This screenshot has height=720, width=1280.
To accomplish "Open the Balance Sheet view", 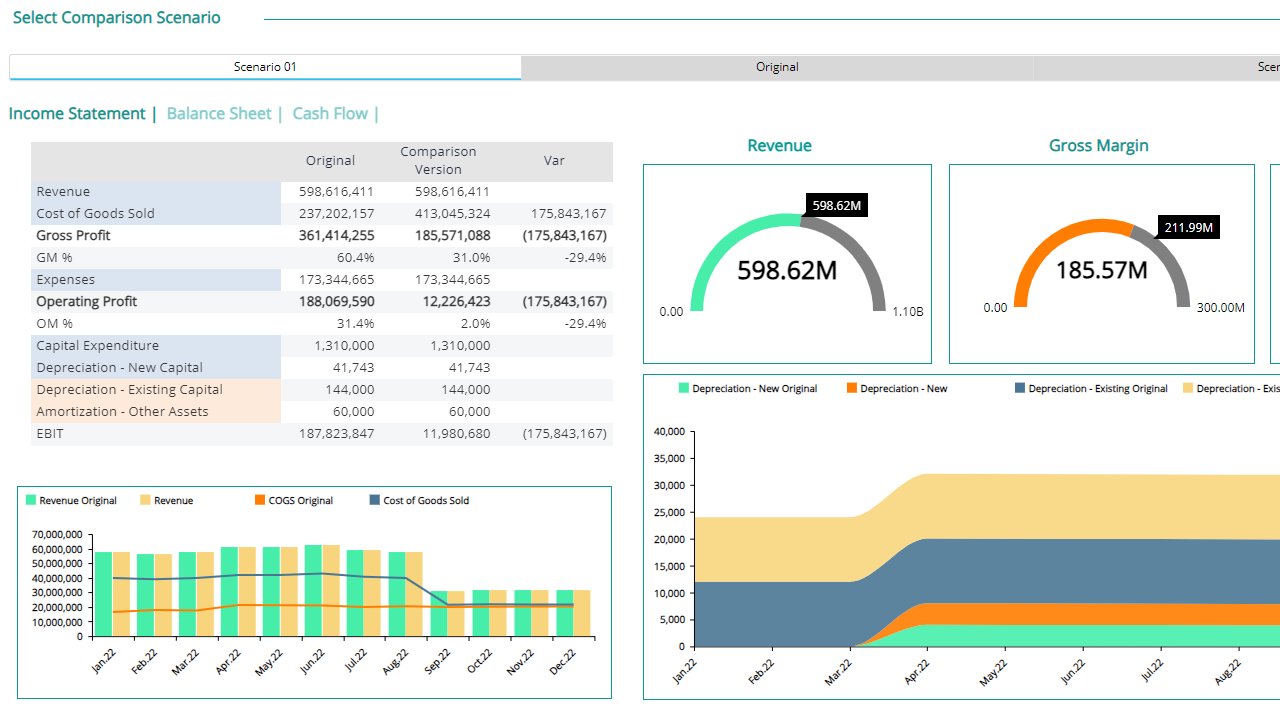I will (219, 114).
